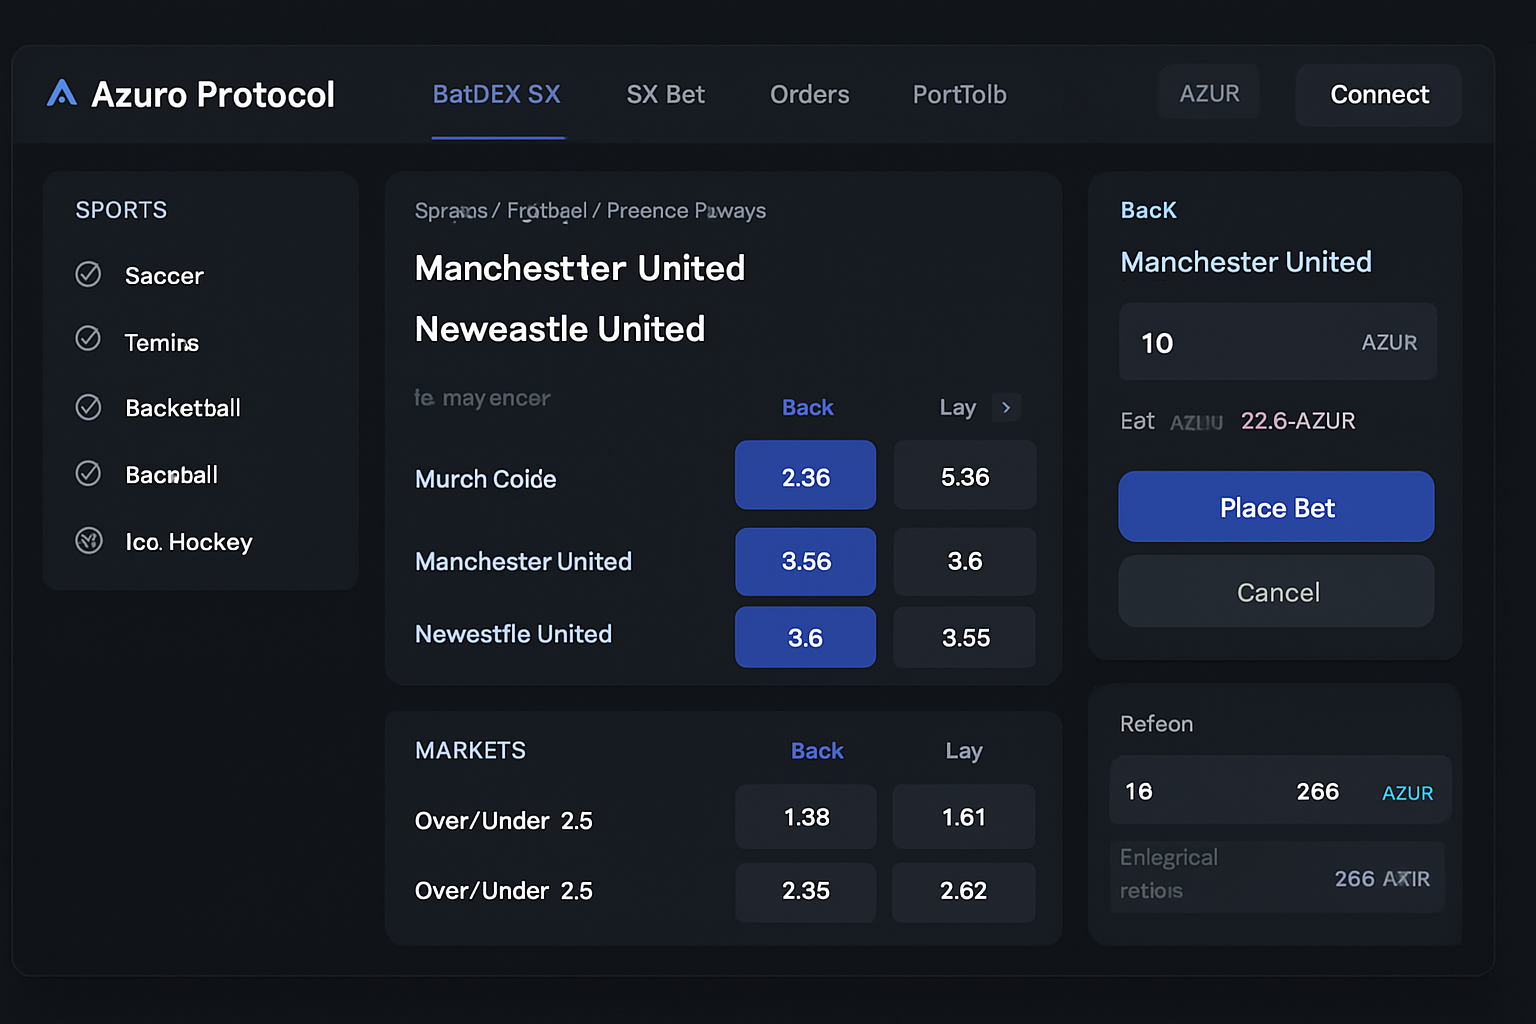Click the Ice Hockey sport icon
Screen dimensions: 1536x1024
[89, 541]
